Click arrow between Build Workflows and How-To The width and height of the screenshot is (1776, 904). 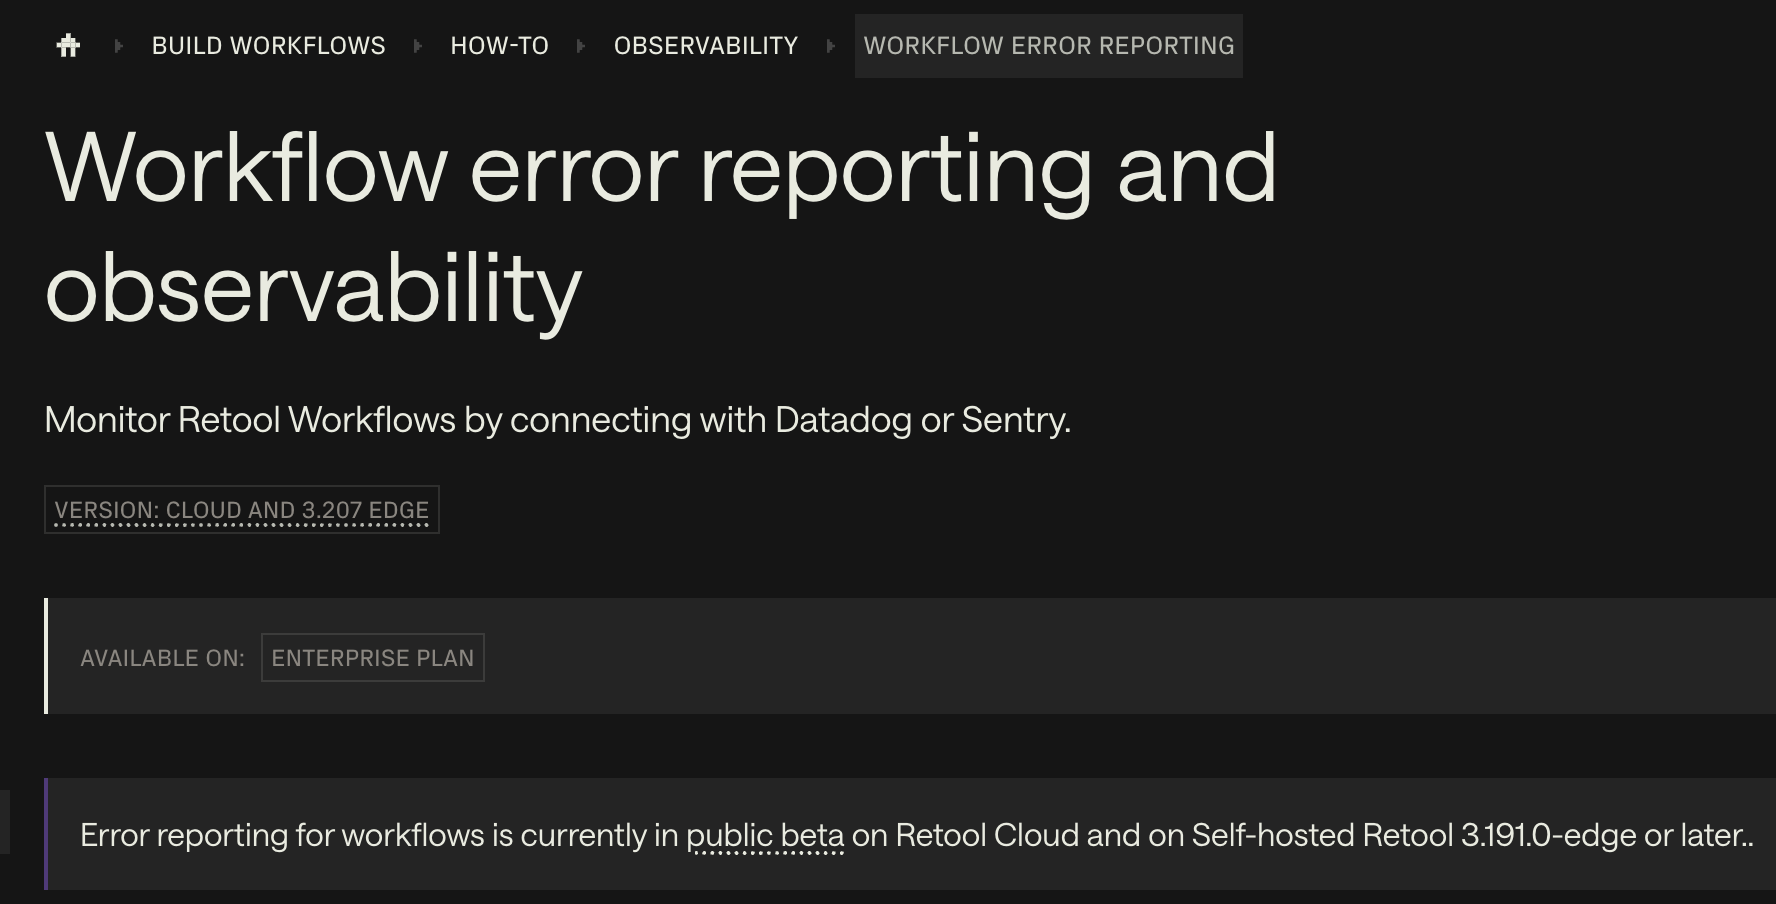coord(418,46)
